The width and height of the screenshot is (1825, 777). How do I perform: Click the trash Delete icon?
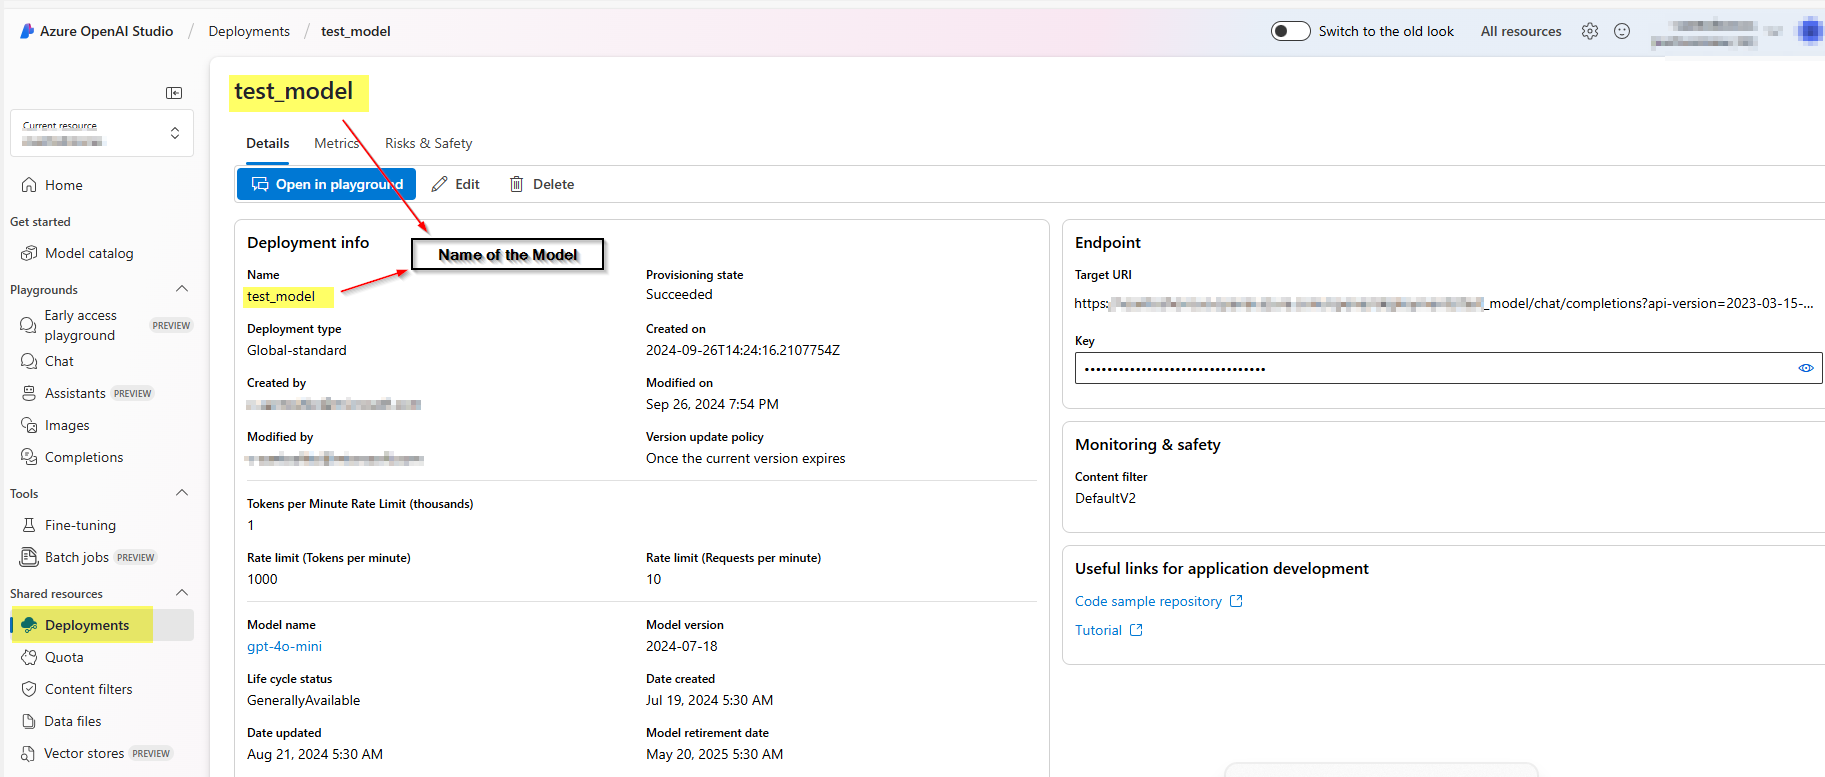[516, 184]
